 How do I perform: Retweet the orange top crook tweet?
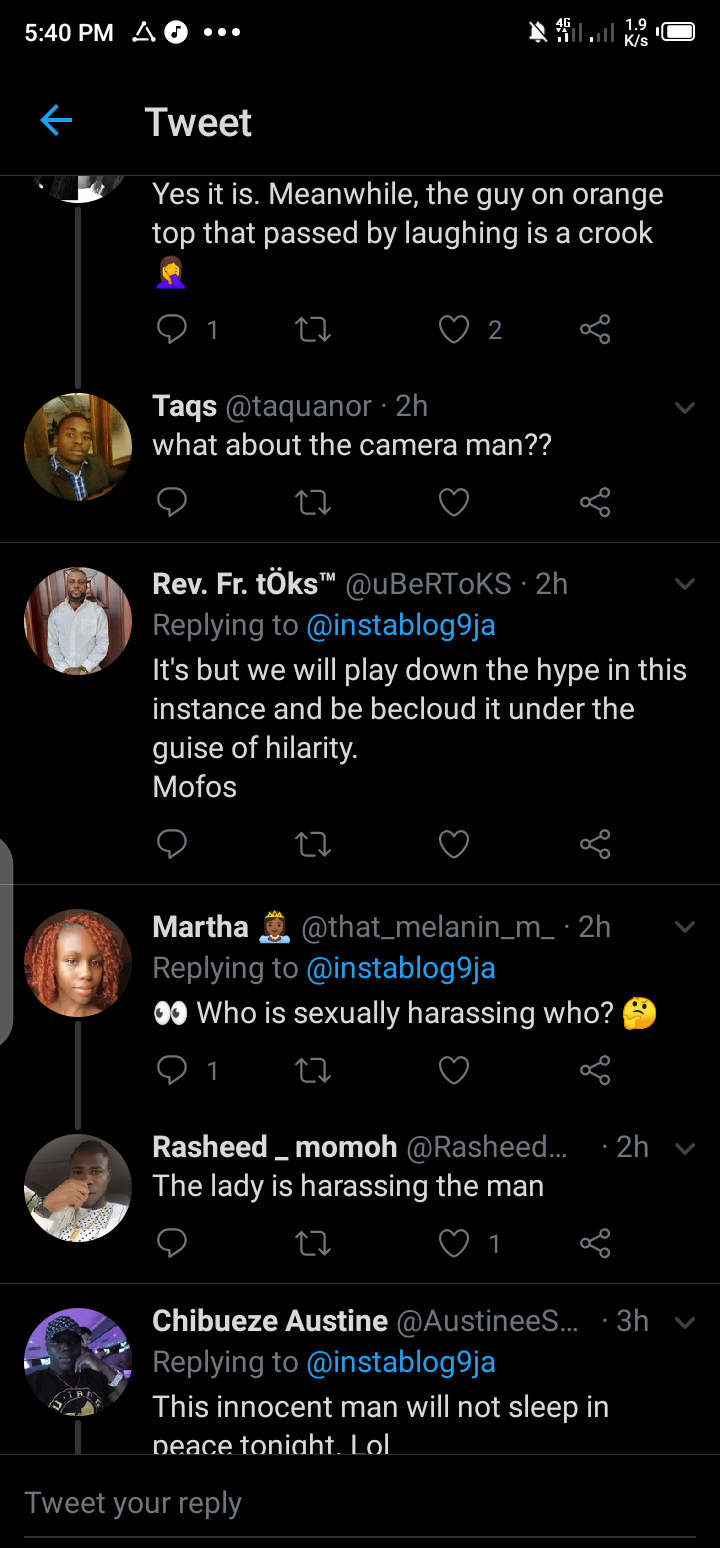click(313, 330)
